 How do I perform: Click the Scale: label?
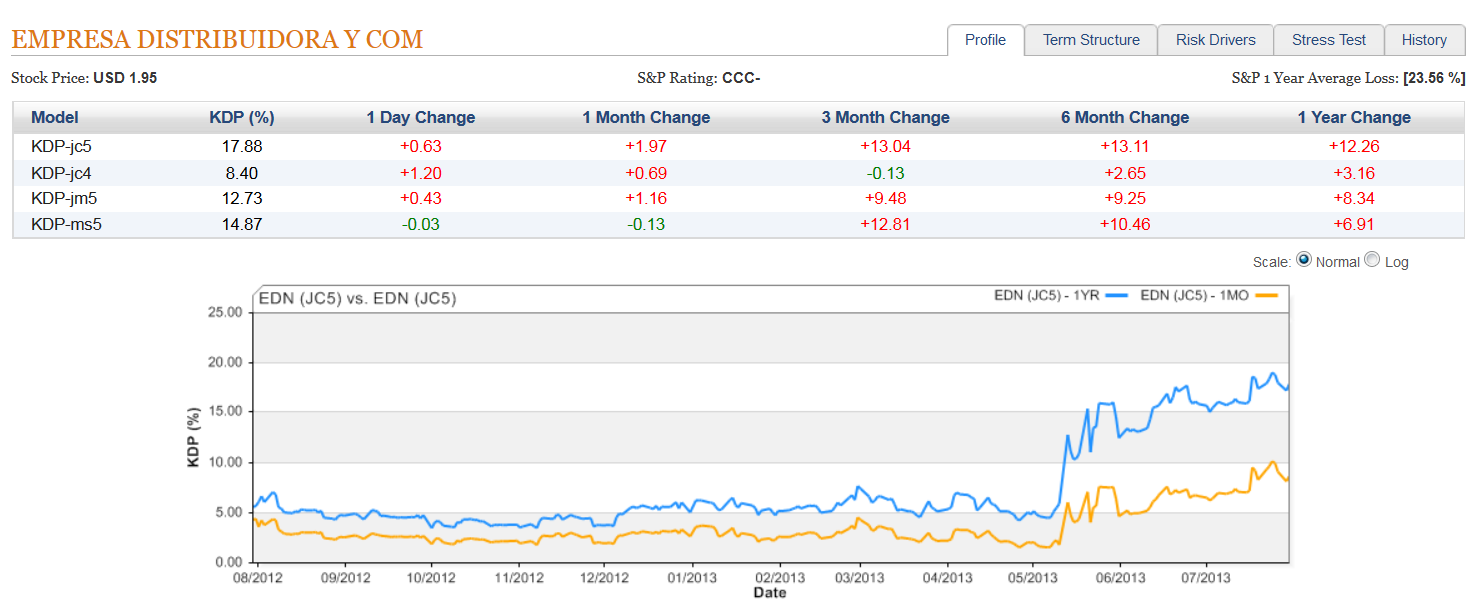click(x=1272, y=262)
